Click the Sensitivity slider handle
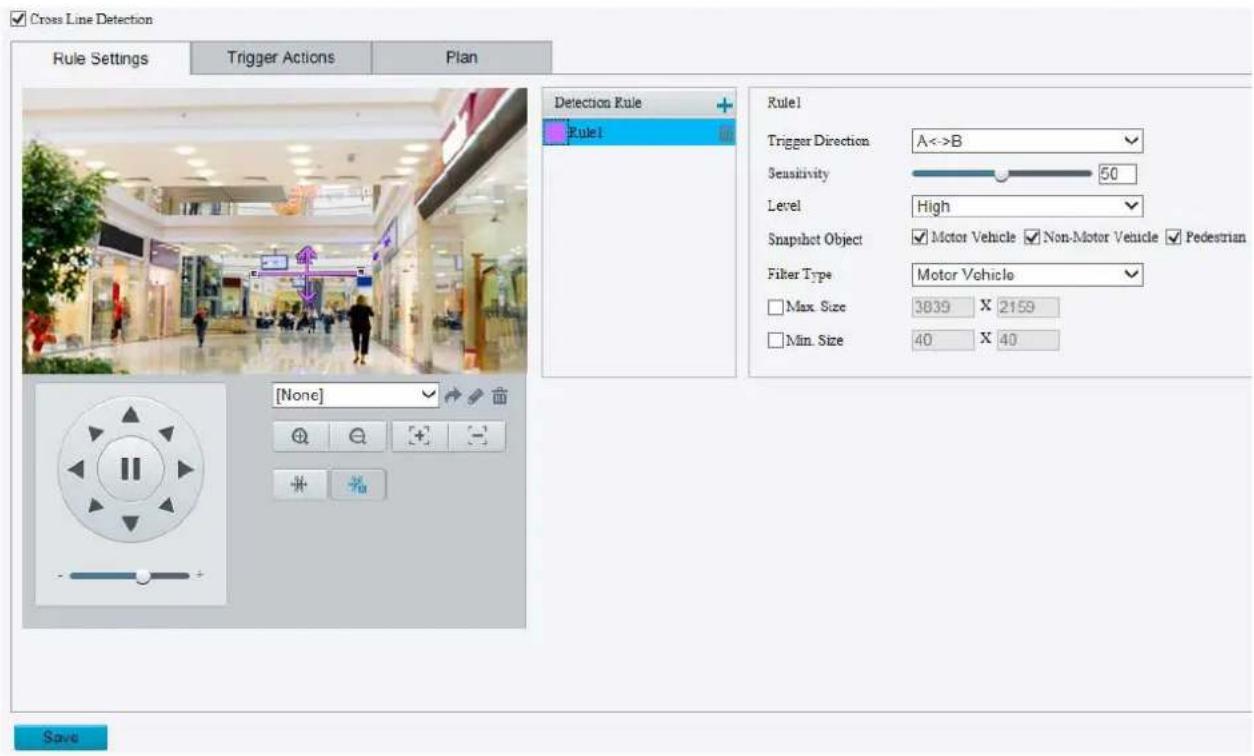This screenshot has width=1254, height=756. pyautogui.click(x=1002, y=174)
